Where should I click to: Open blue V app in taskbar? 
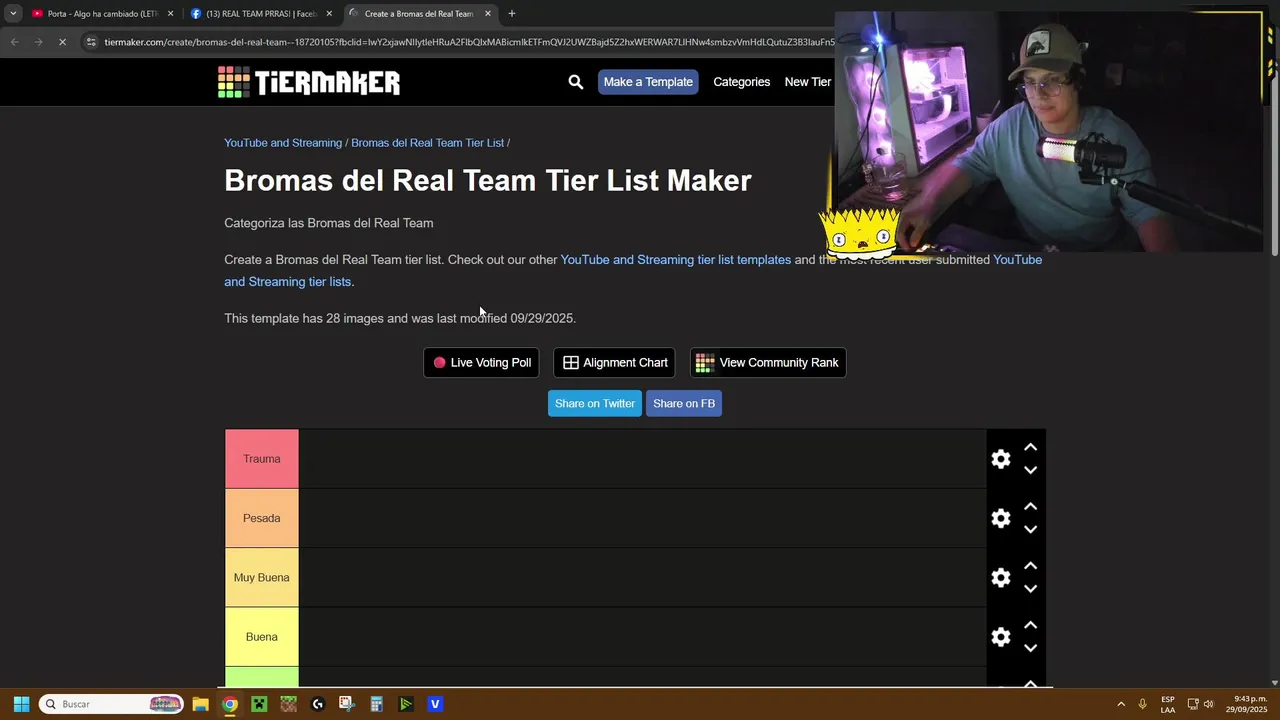click(435, 704)
